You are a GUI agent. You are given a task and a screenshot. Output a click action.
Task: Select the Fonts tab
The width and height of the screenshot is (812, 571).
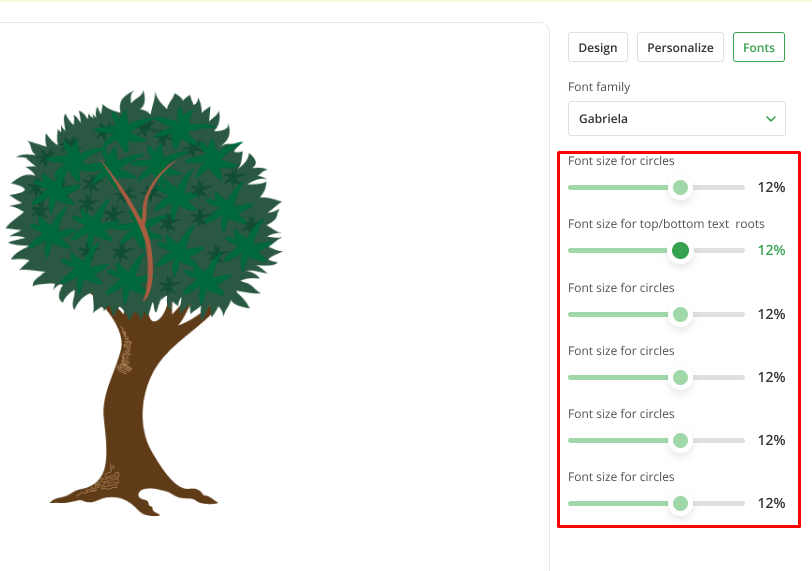[x=759, y=47]
